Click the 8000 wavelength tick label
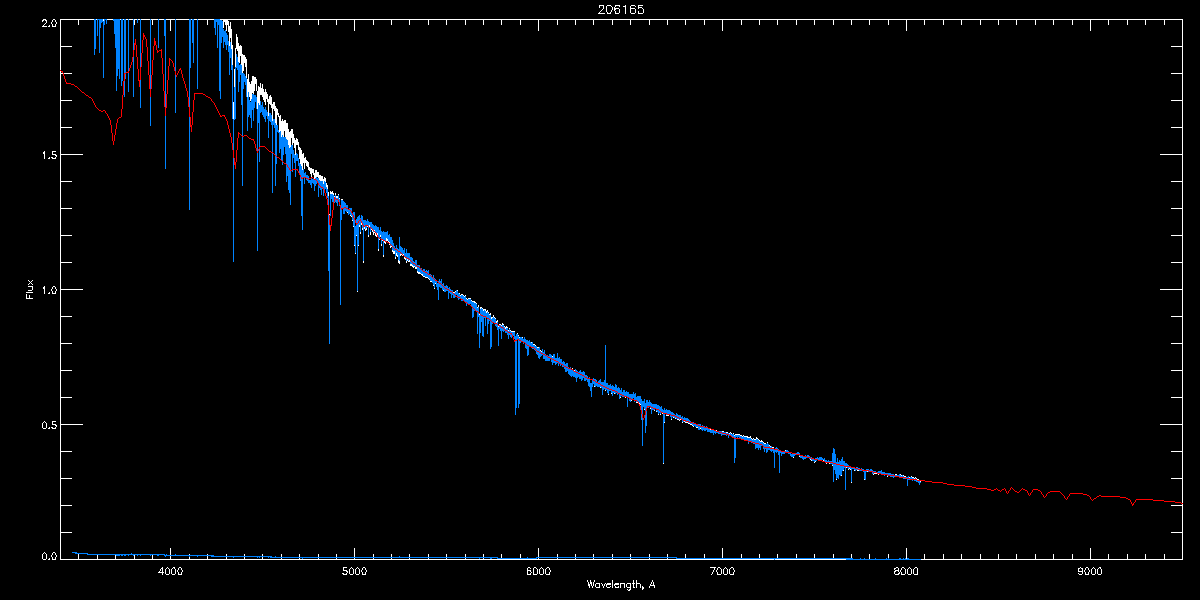The image size is (1200, 600). (x=906, y=573)
